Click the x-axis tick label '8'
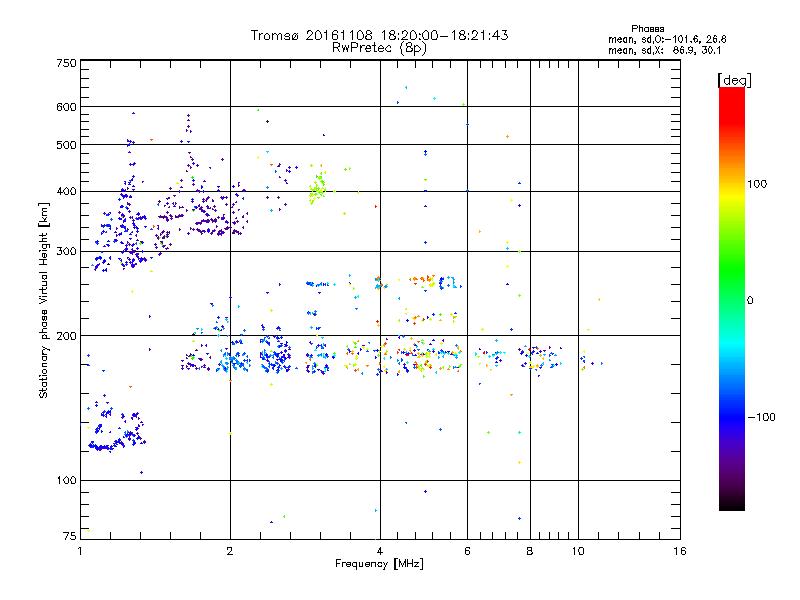Viewport: 800px width, 600px height. click(530, 551)
